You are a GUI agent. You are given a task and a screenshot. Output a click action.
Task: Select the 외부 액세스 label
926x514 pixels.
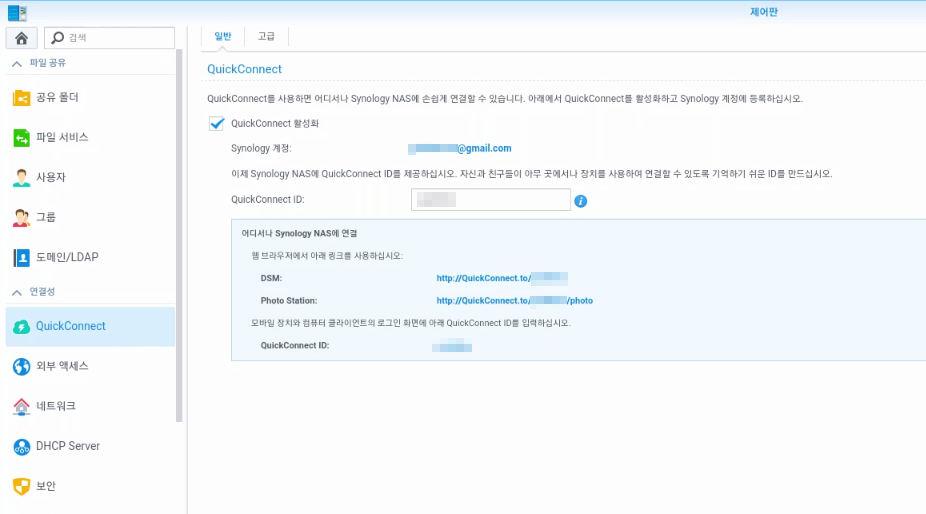62,366
